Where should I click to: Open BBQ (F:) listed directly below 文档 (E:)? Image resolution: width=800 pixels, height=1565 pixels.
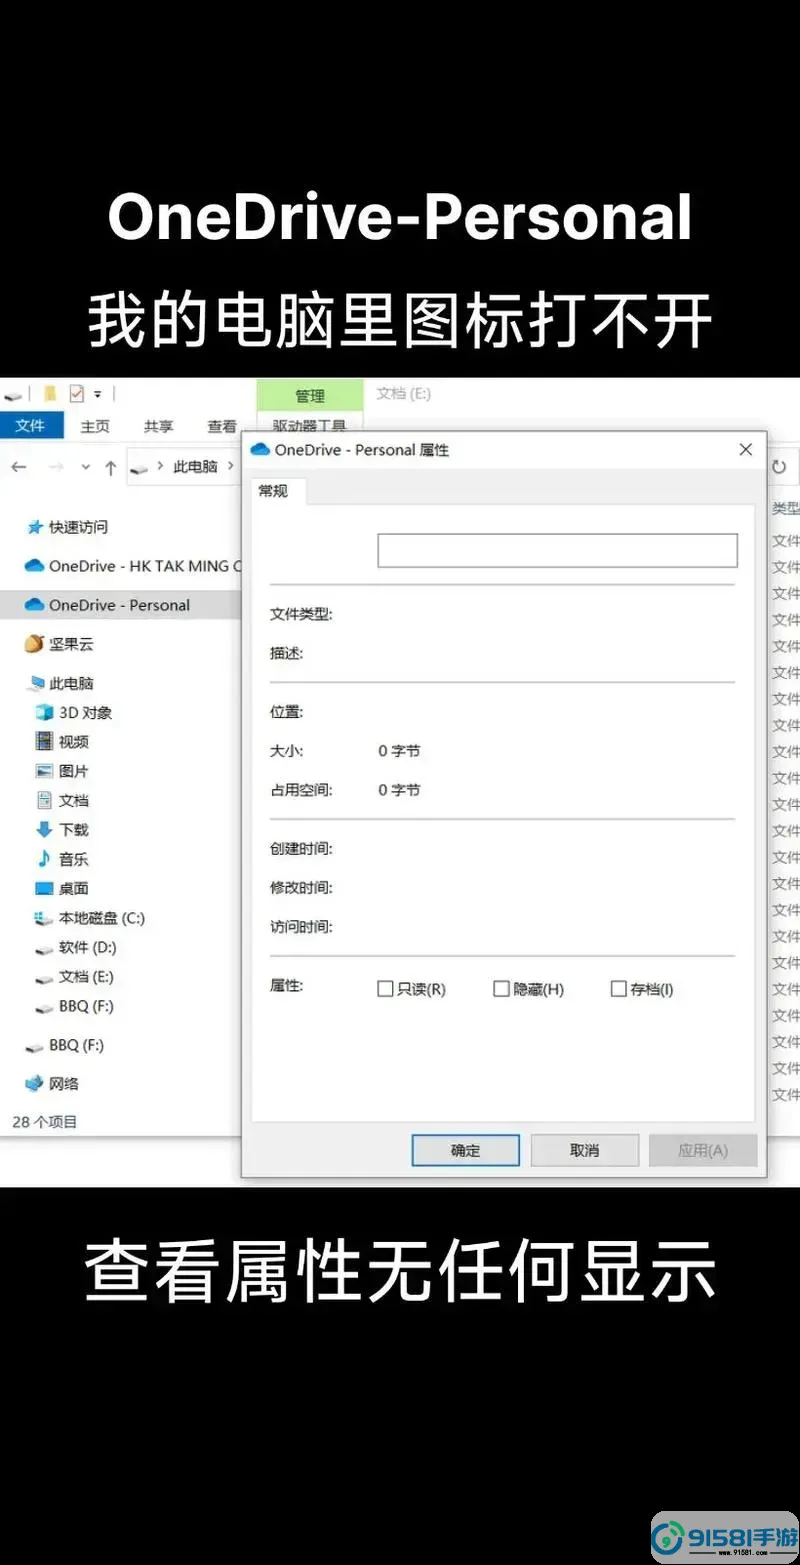[x=75, y=1006]
